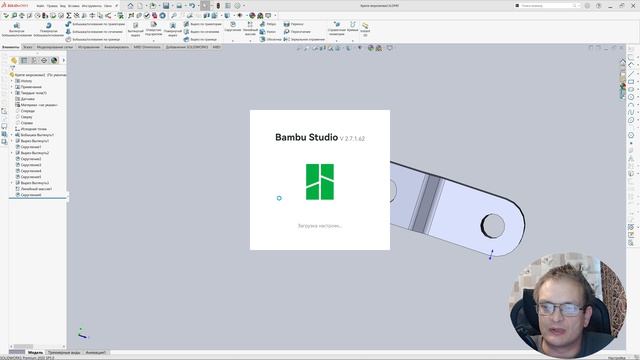The image size is (640, 360).
Task: Expand the Вырез-Вытянуть1 feature
Action: pyautogui.click(x=12, y=141)
